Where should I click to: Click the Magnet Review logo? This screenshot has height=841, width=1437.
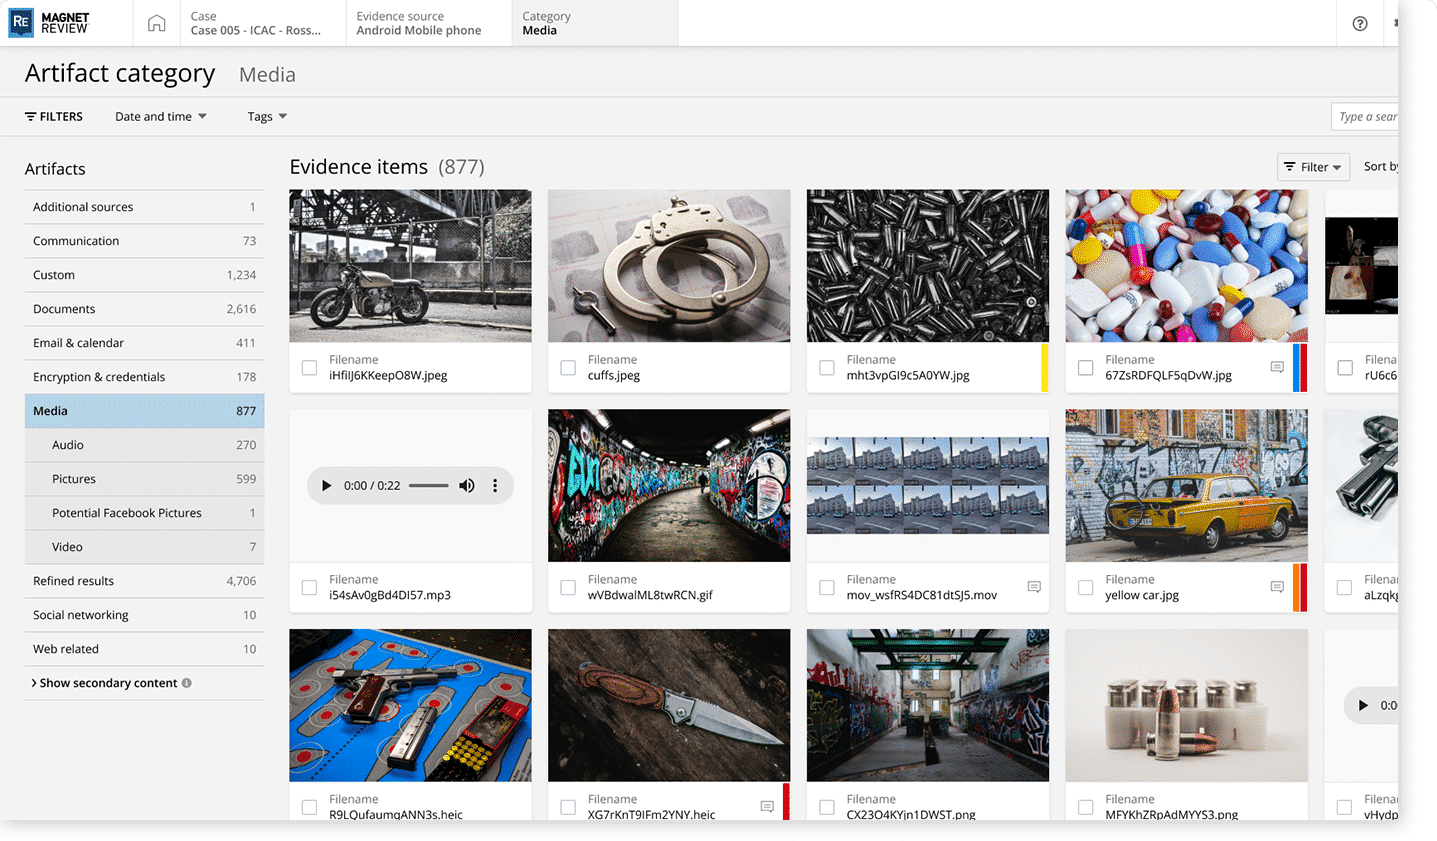50,23
